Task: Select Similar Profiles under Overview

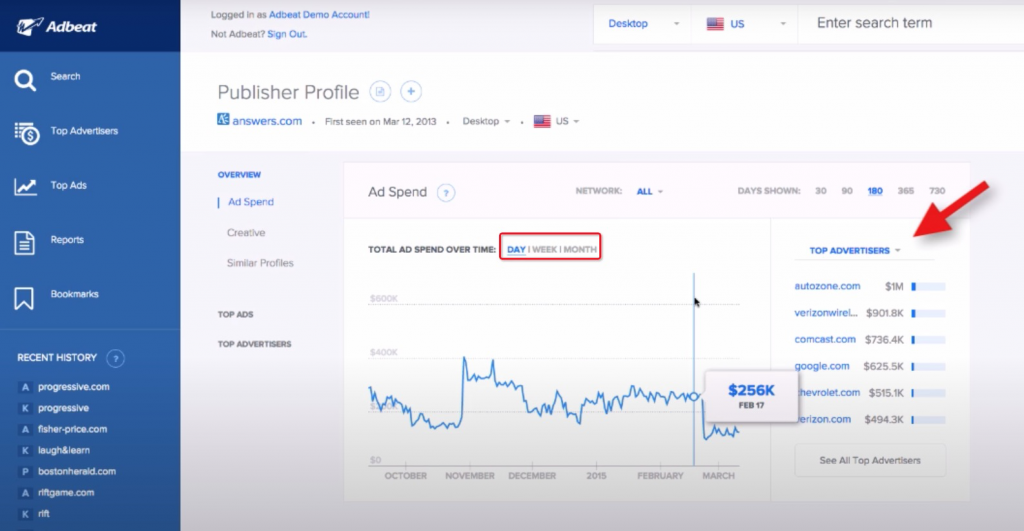Action: click(260, 263)
